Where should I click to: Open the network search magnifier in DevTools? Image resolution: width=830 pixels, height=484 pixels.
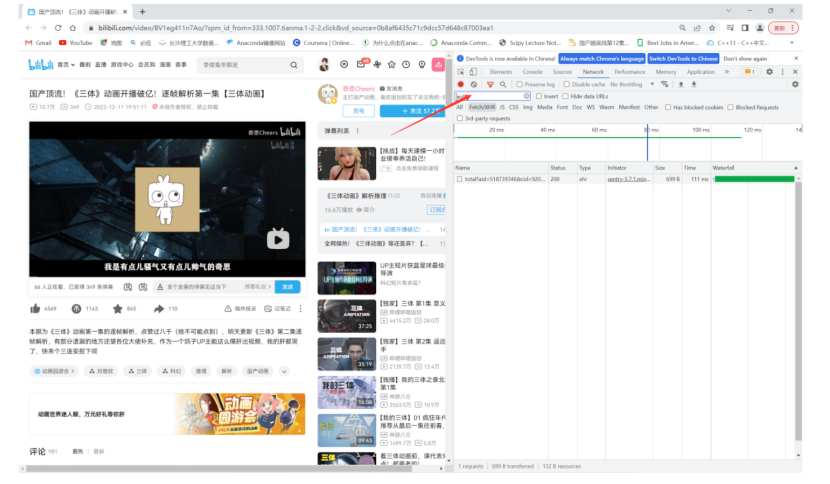click(x=503, y=84)
